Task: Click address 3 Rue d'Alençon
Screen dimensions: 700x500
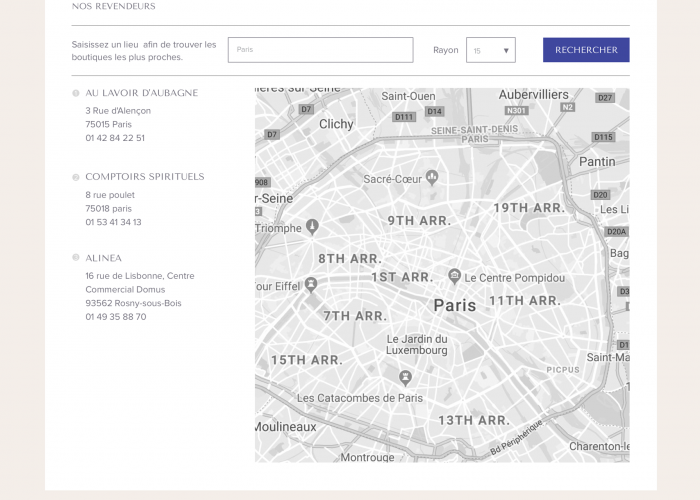Action: pyautogui.click(x=118, y=111)
